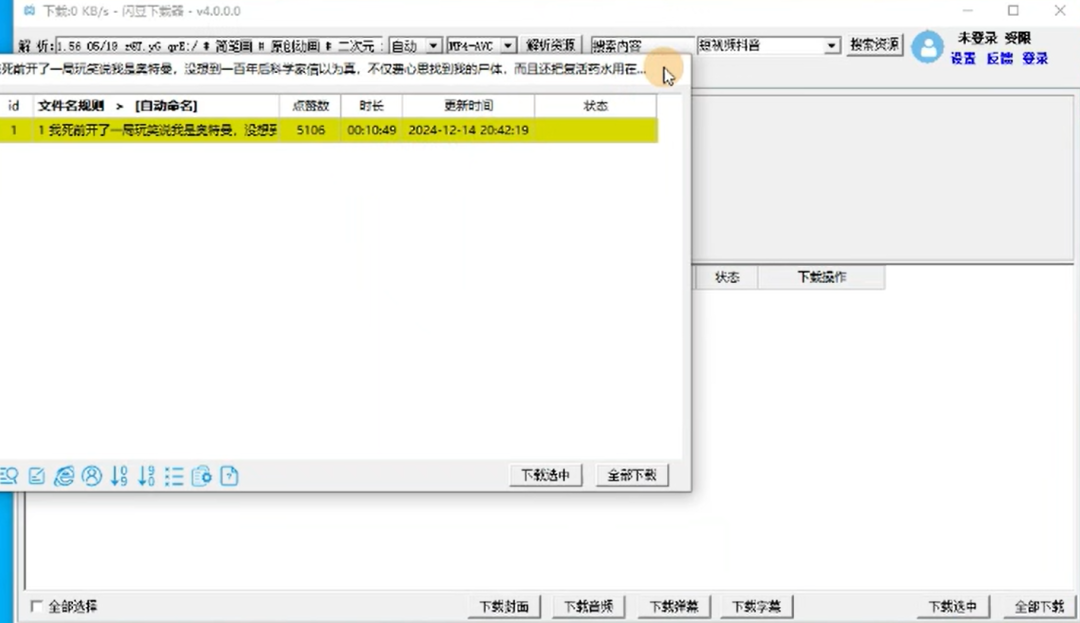Click 全部下载 in the main window bottom bar

click(1039, 606)
